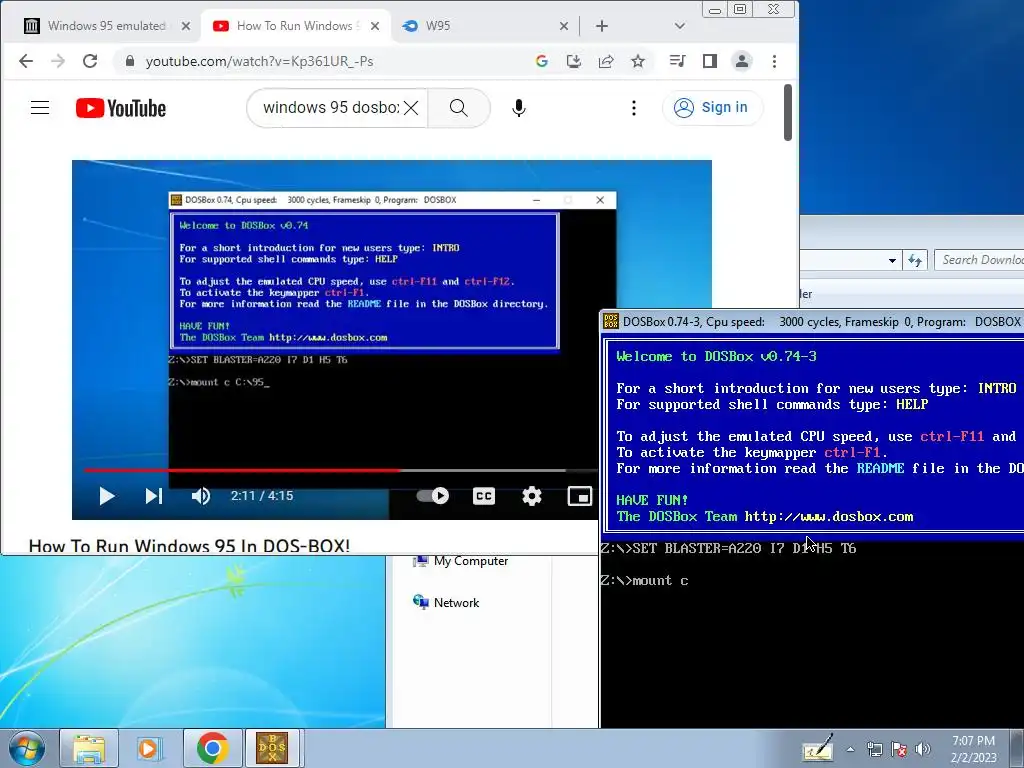The image size is (1024, 768).
Task: Enable miniplayer mode
Action: pyautogui.click(x=579, y=496)
